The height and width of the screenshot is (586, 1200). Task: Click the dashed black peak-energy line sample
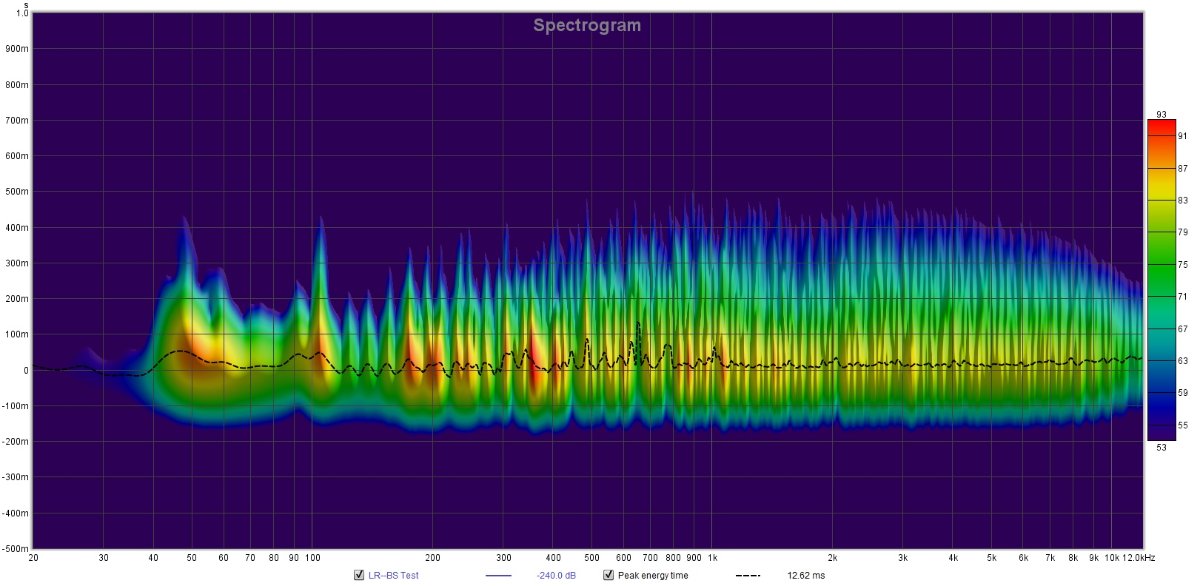[x=748, y=576]
